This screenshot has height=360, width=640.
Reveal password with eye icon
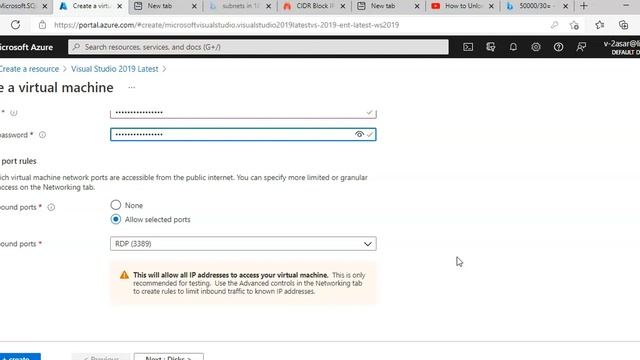(x=359, y=134)
